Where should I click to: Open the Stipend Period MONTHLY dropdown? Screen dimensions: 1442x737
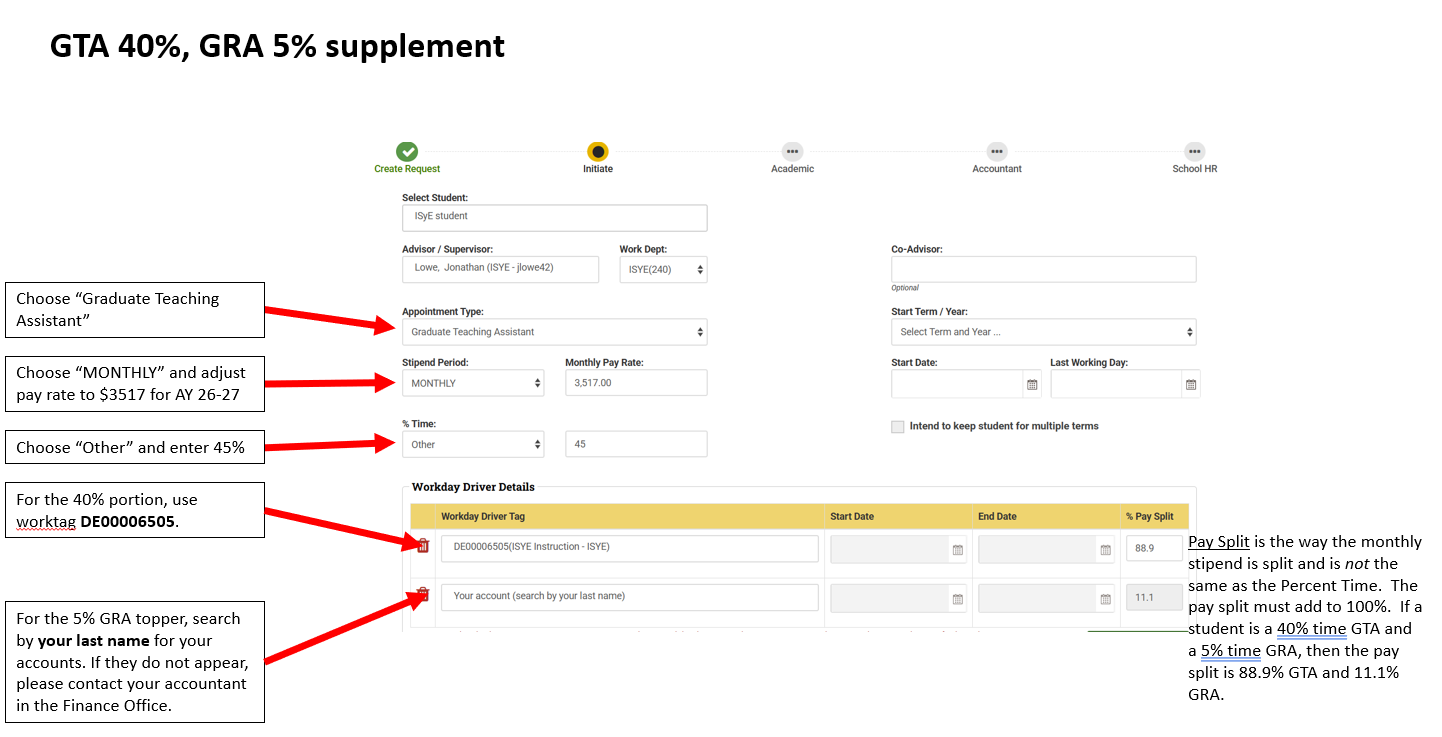473,384
